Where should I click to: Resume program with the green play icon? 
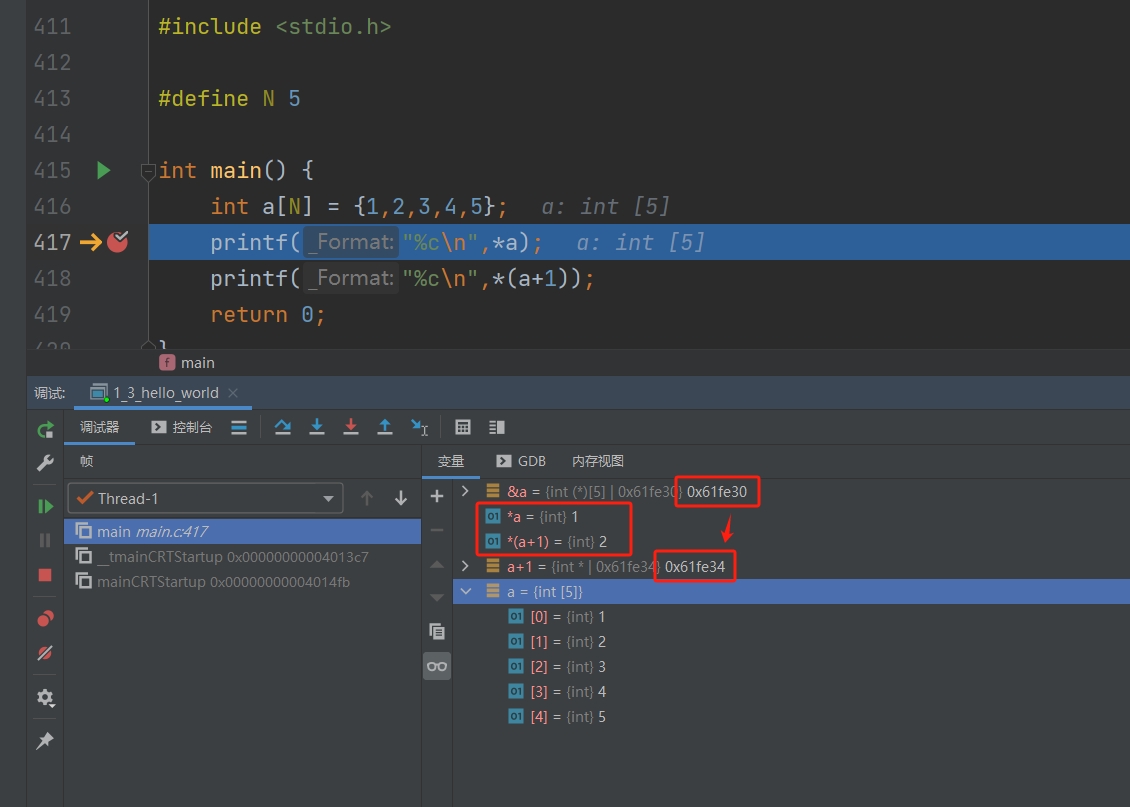[45, 507]
